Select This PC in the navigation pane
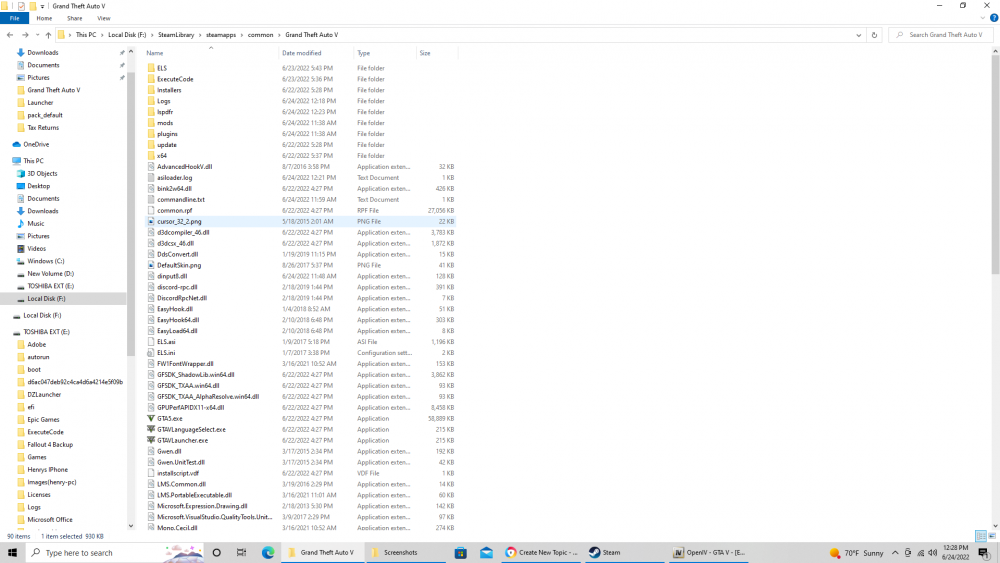The width and height of the screenshot is (1000, 563). [33, 161]
